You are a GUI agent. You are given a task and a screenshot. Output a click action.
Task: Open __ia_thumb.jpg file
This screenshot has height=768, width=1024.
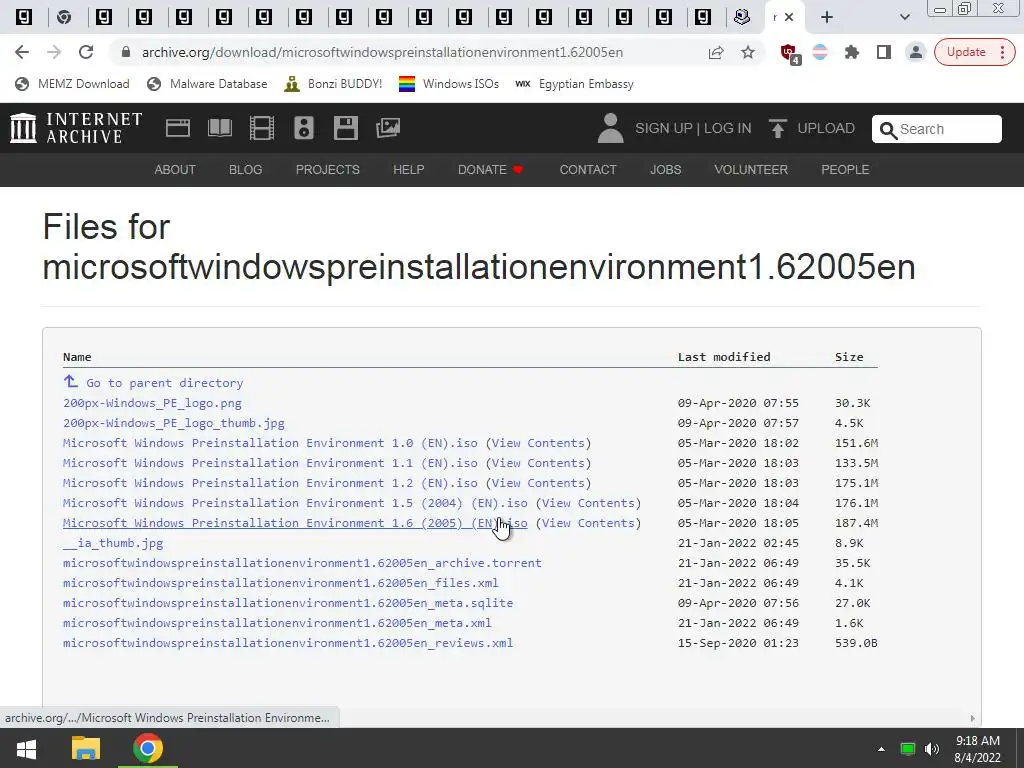(113, 543)
